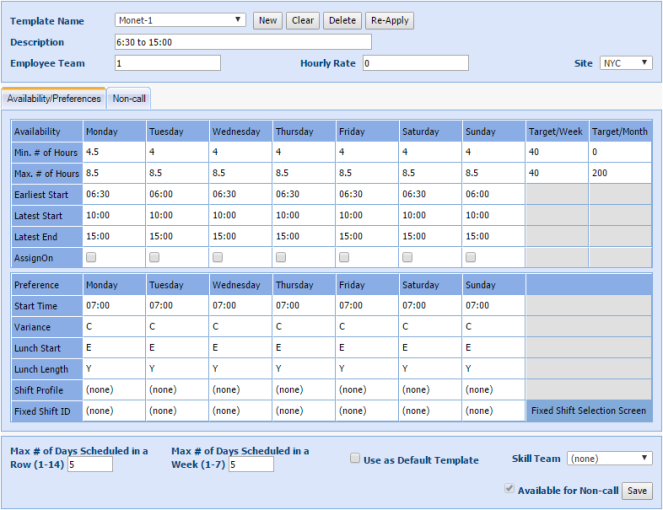The height and width of the screenshot is (510, 663).
Task: Save the template with Save button
Action: [638, 491]
